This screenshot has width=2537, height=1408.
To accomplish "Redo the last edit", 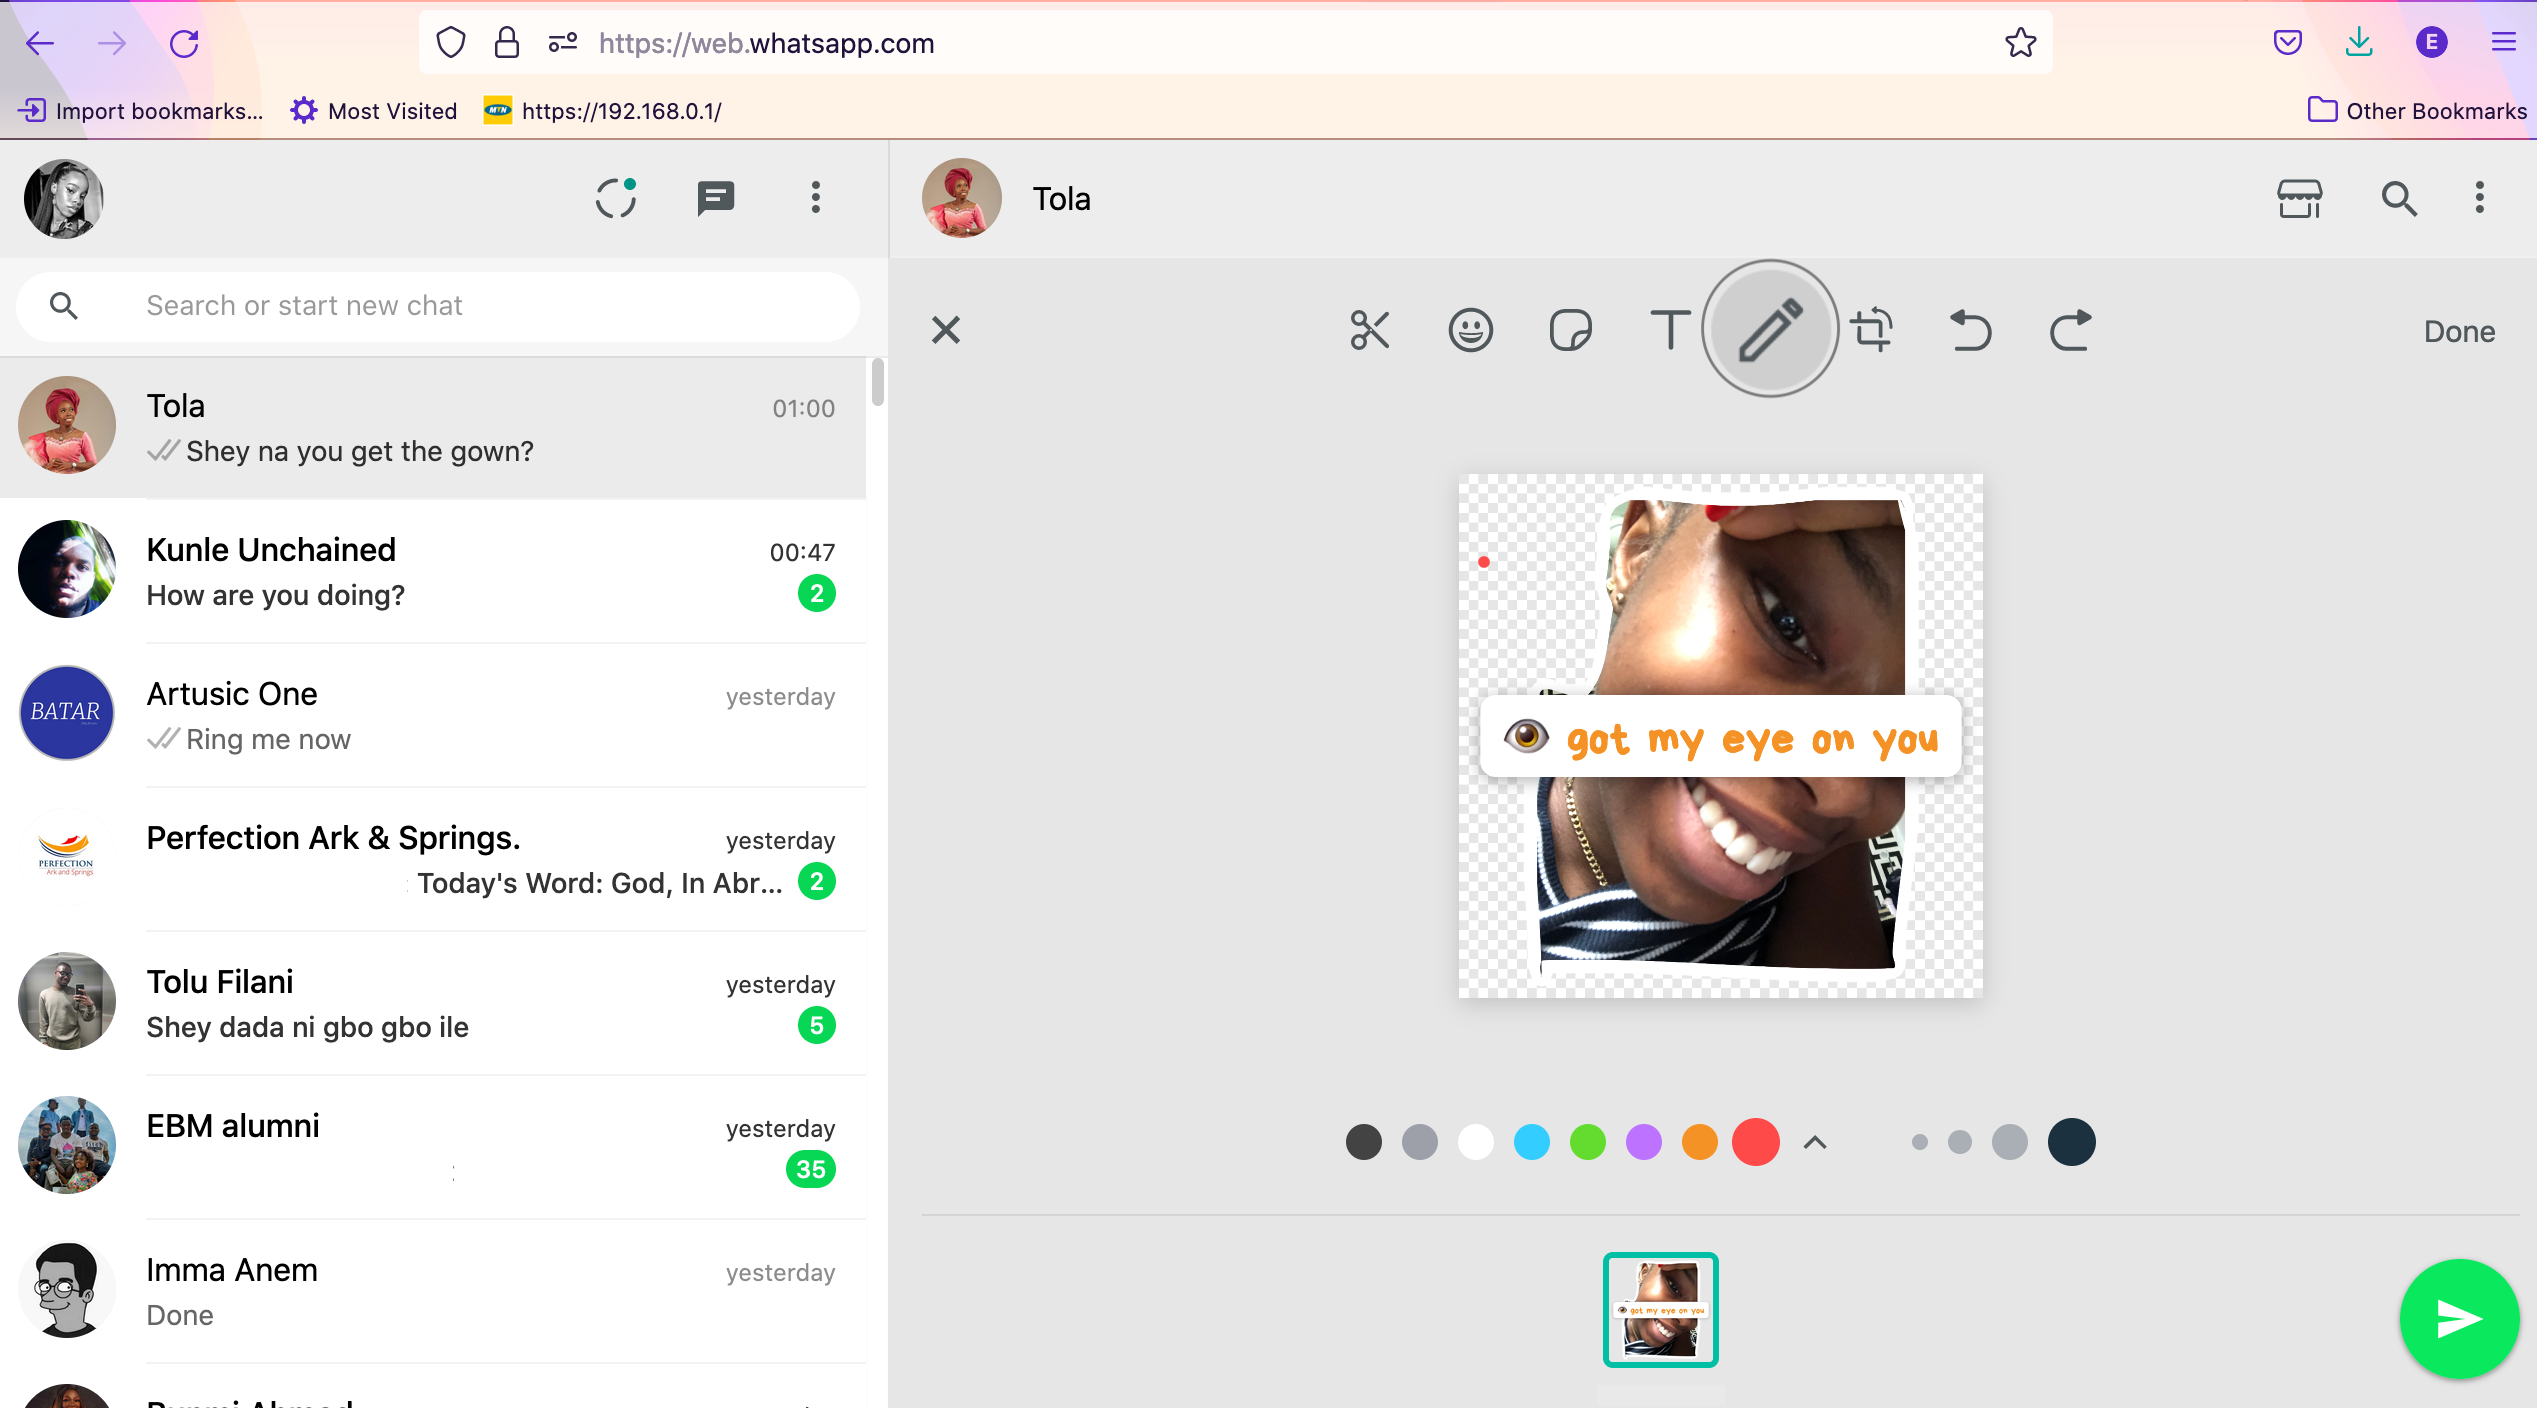I will [x=2070, y=330].
